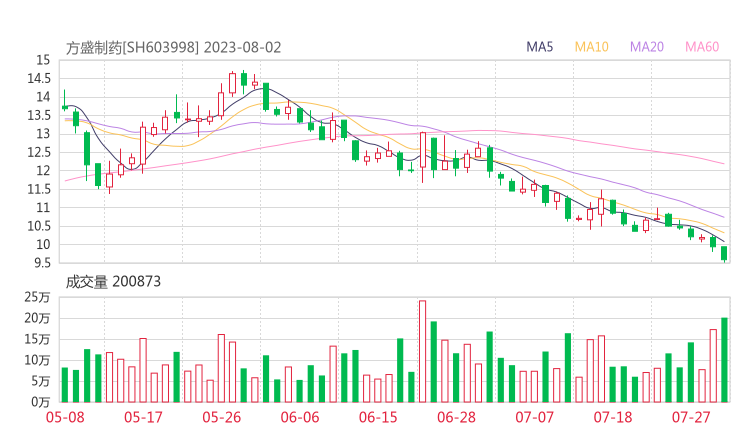This screenshot has height=440, width=740.
Task: Click the 06-15 date label
Action: 378,417
